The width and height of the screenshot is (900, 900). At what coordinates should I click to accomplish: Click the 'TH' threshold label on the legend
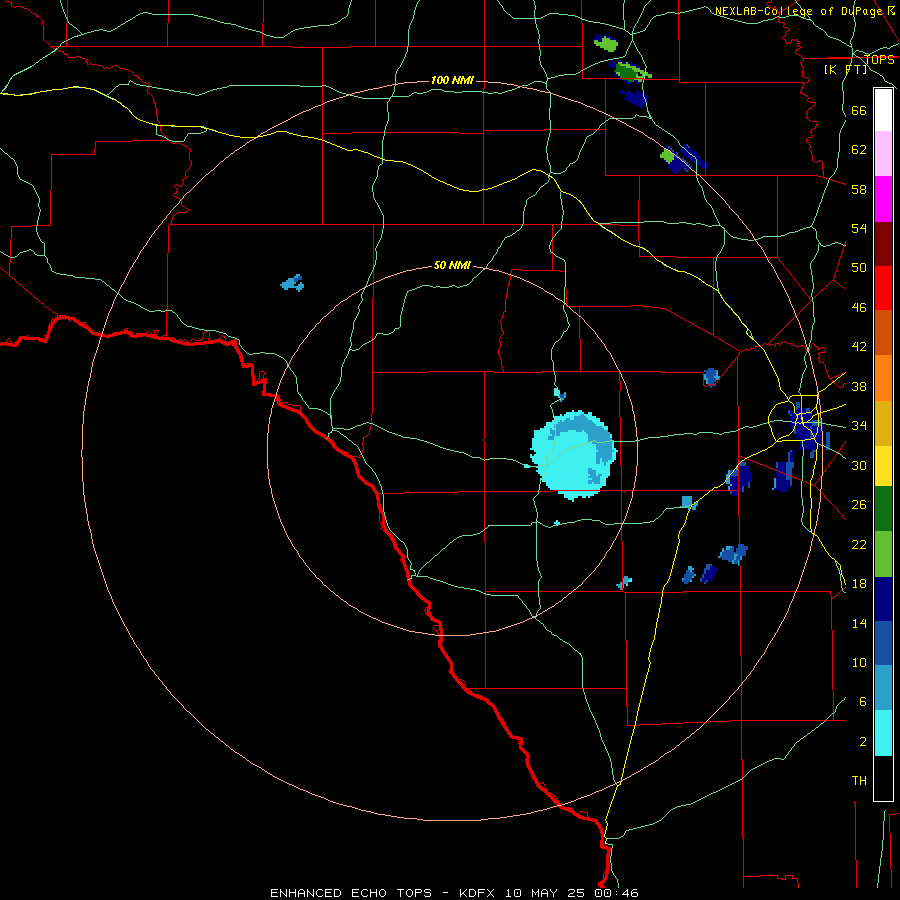[x=859, y=781]
